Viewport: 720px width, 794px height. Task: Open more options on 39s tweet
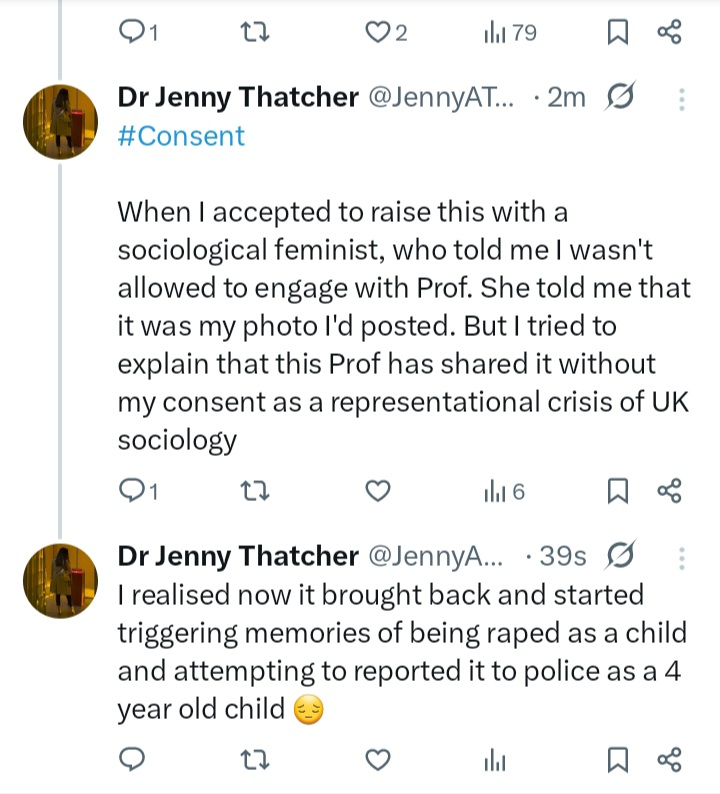tap(682, 556)
